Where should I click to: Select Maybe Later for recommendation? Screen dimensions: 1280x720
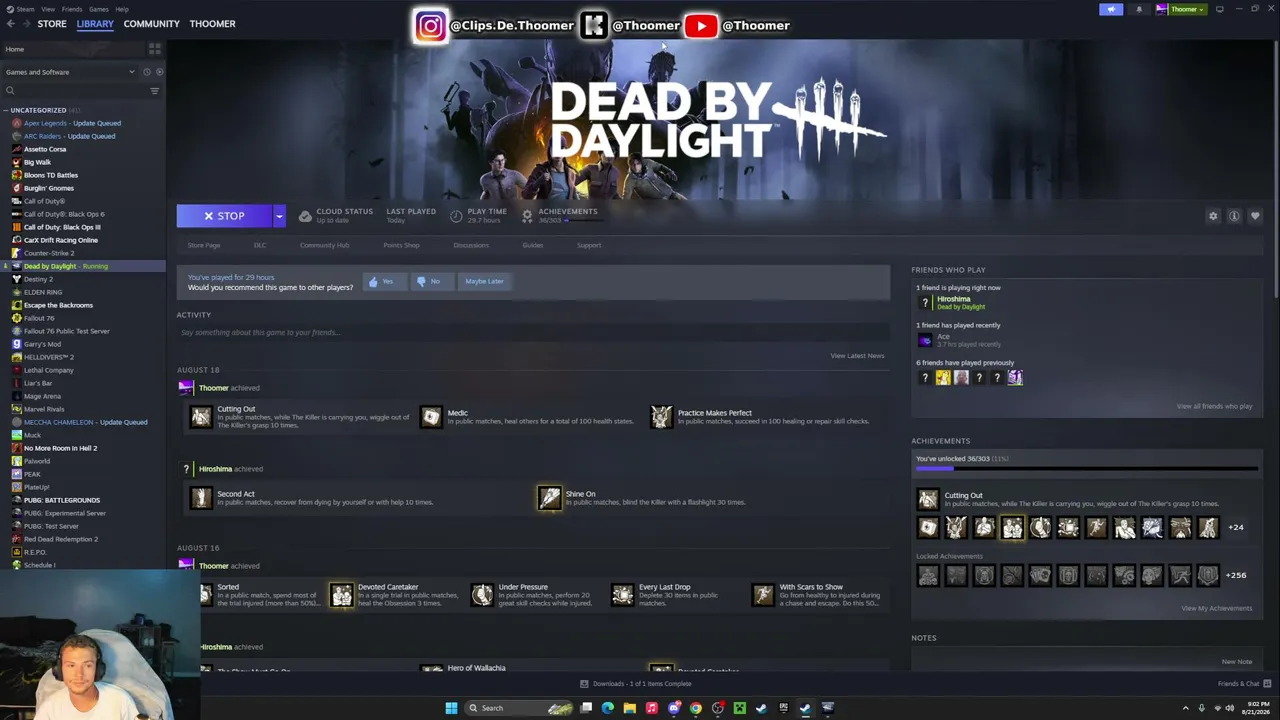(484, 281)
